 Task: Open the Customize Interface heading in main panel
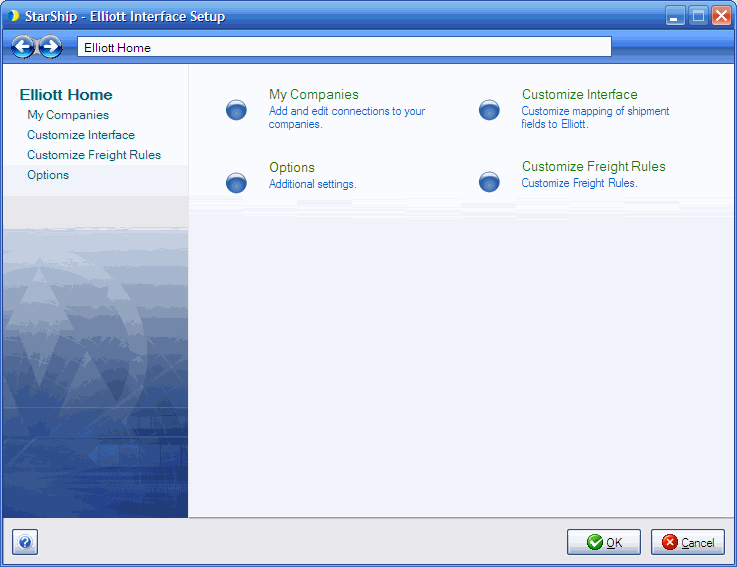tap(580, 94)
